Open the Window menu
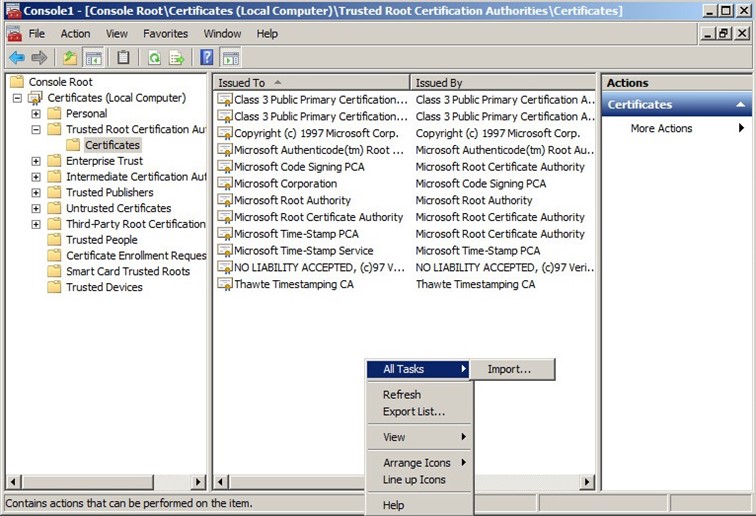Viewport: 756px width, 516px height. point(222,33)
